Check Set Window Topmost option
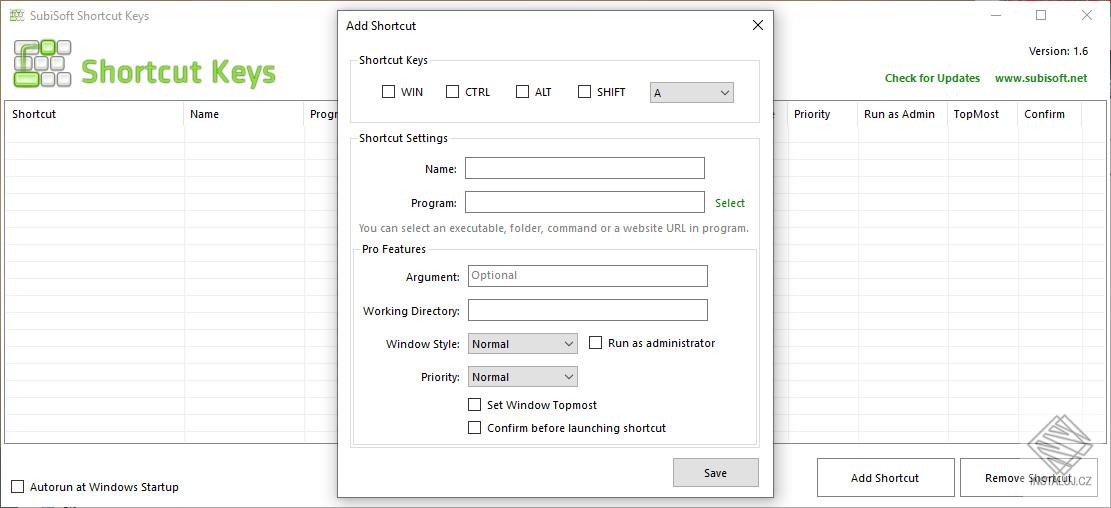The width and height of the screenshot is (1111, 508). (x=475, y=405)
